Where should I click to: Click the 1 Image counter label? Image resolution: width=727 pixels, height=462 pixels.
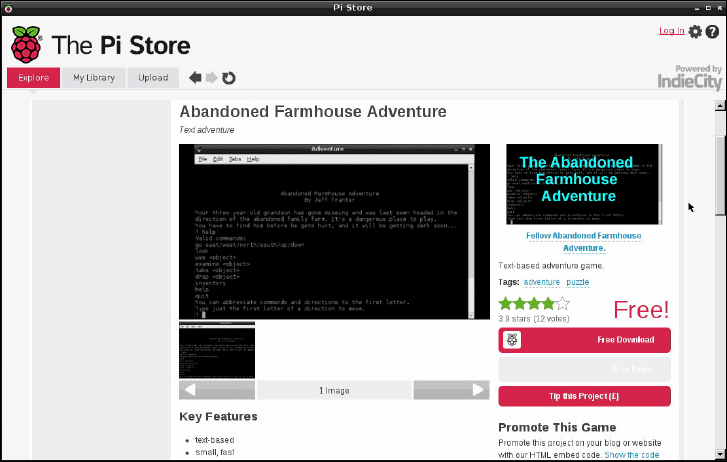334,391
